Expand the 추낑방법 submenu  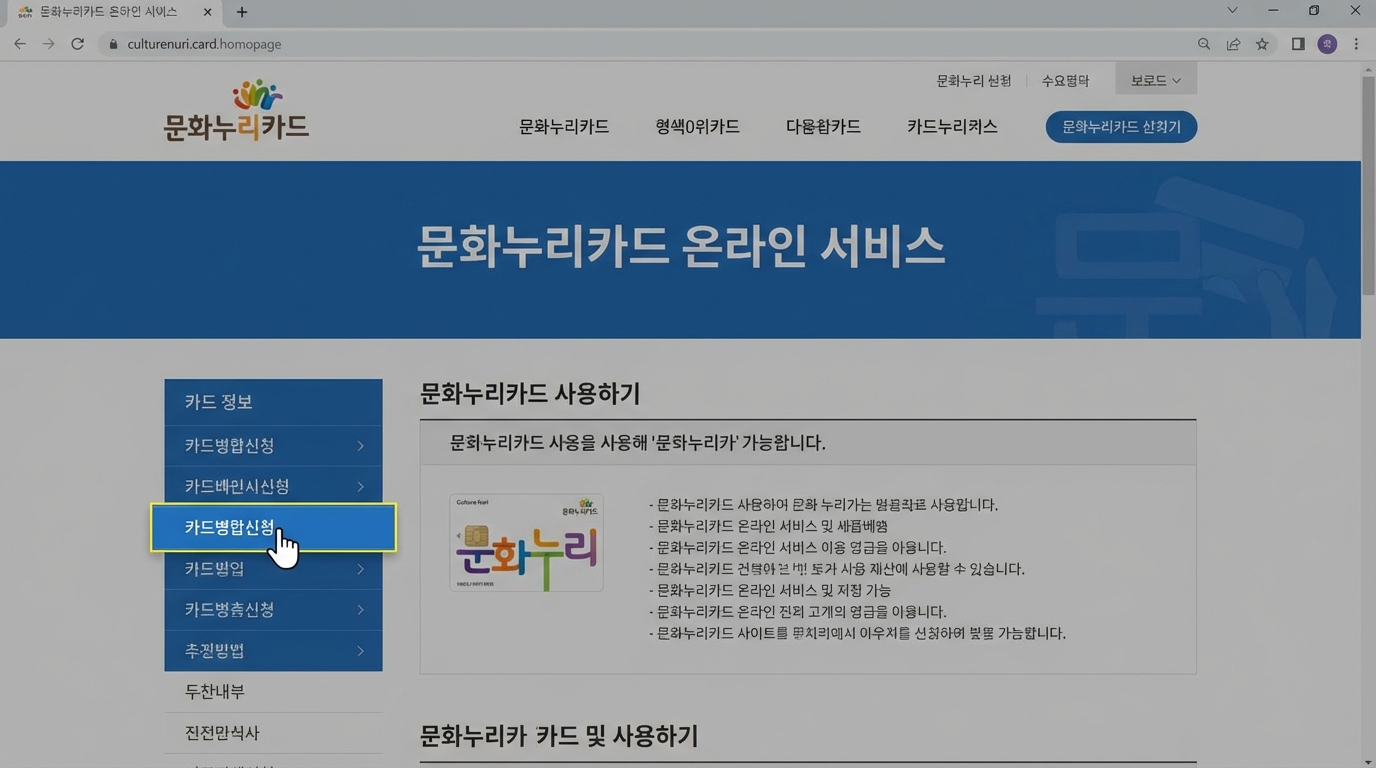coord(361,650)
